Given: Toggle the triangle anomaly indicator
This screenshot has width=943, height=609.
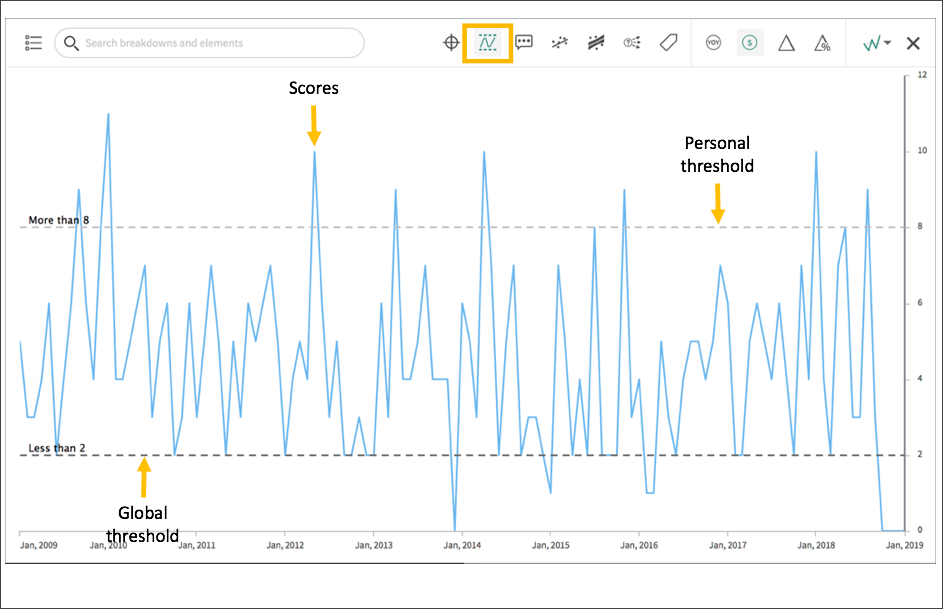Looking at the screenshot, I should click(786, 42).
